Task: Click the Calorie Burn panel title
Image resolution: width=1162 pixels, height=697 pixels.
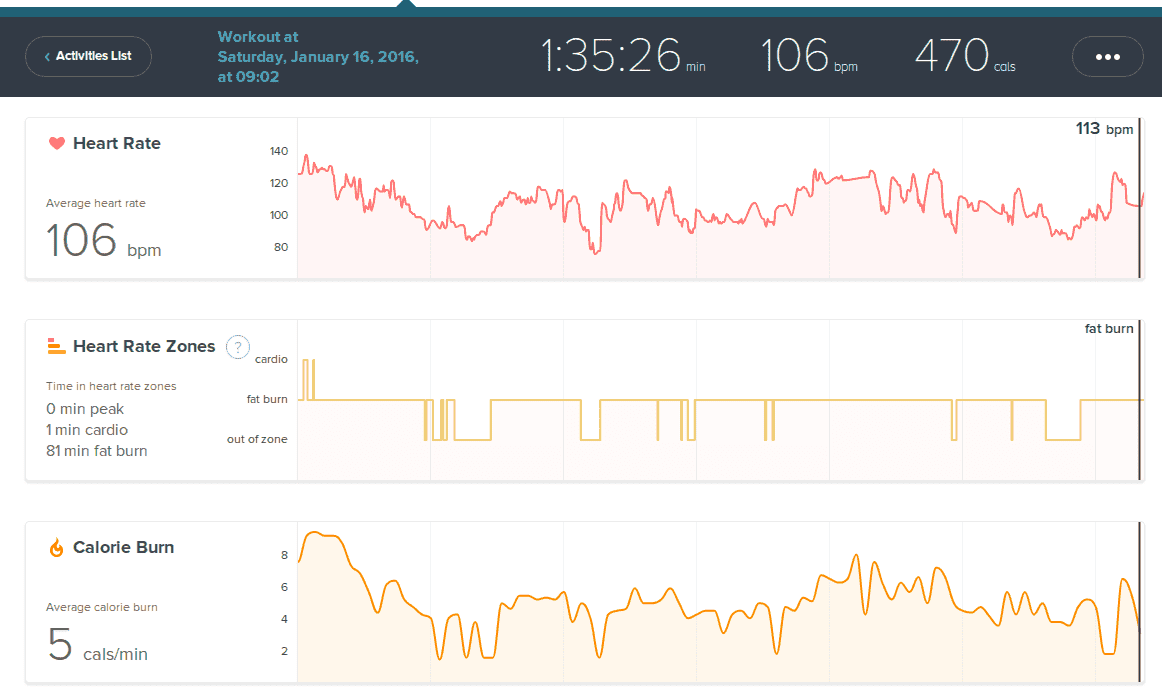Action: 123,548
